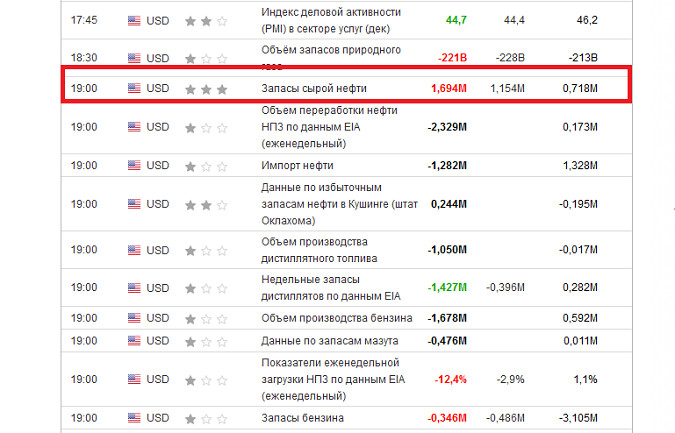675x433 pixels.
Task: Click the three-star importance rating for Запасы сырой нефти
Action: tap(207, 89)
